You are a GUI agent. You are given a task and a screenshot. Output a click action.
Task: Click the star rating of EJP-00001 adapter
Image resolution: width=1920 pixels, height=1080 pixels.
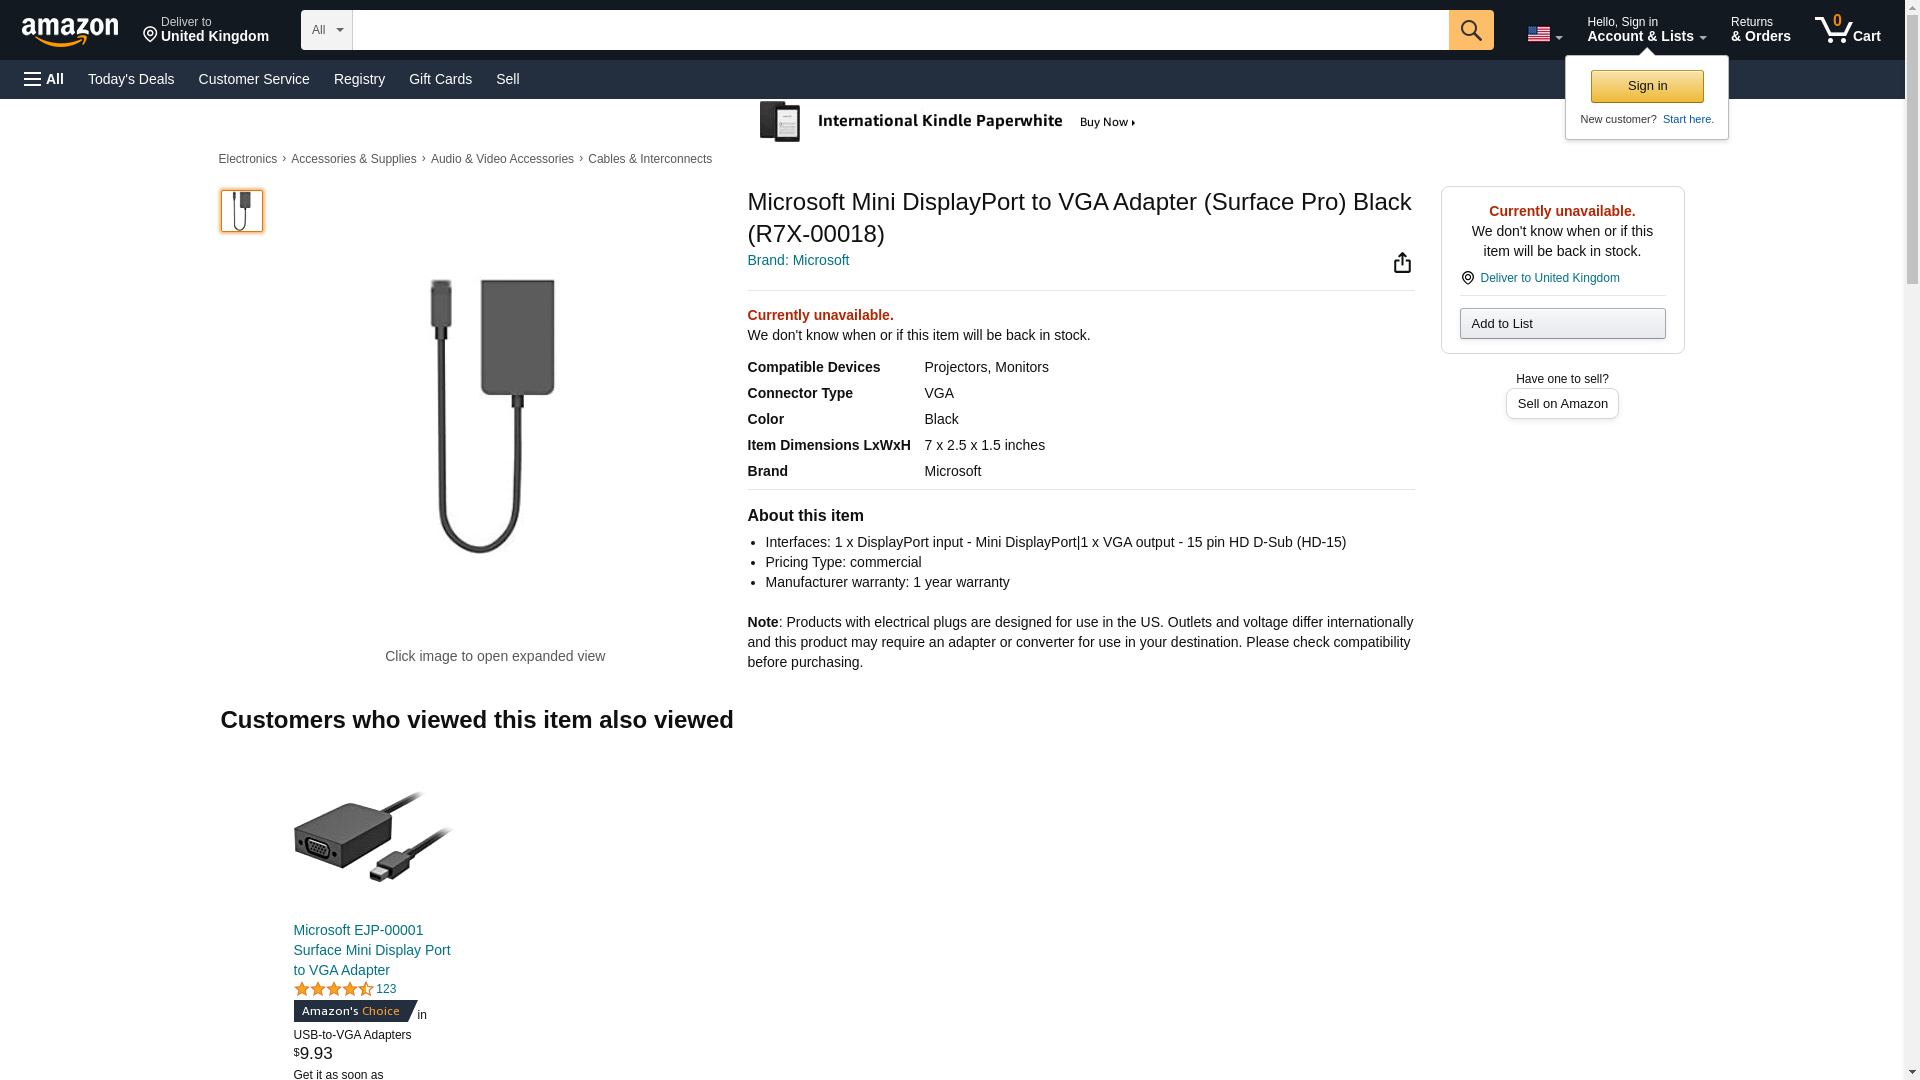tap(333, 989)
